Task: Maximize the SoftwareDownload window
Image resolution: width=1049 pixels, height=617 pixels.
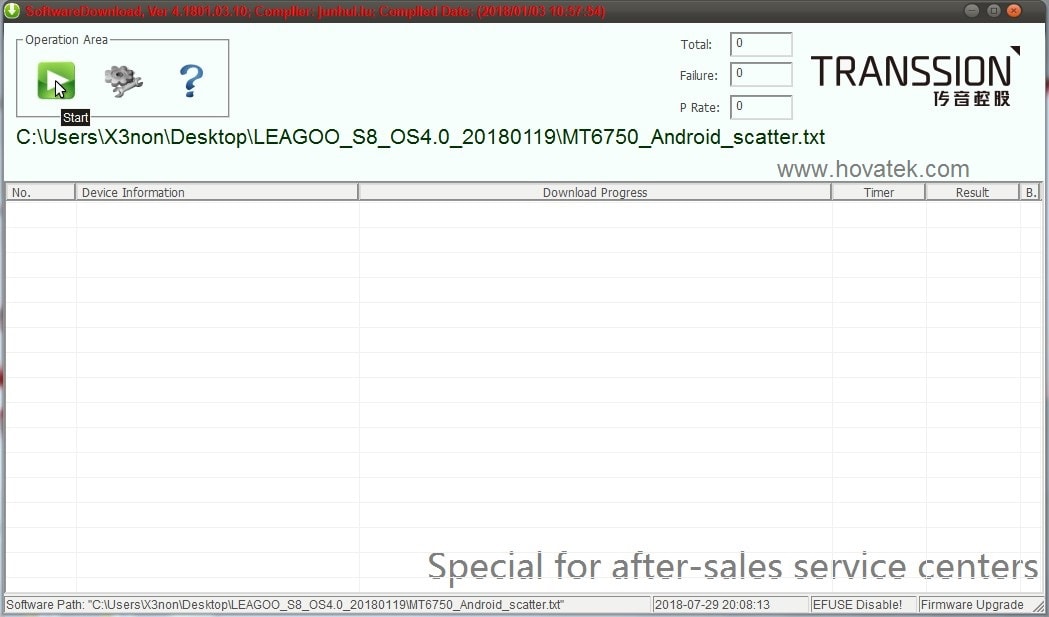Action: [993, 11]
